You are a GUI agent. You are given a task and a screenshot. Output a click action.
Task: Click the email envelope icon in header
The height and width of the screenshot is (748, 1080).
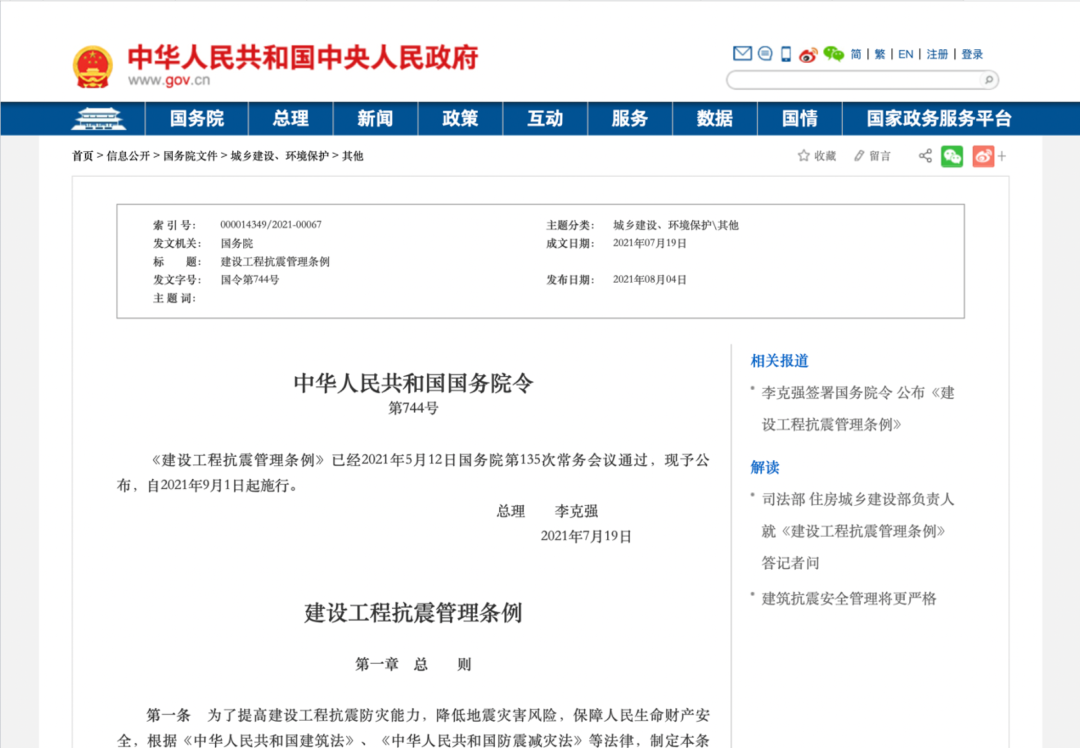742,54
